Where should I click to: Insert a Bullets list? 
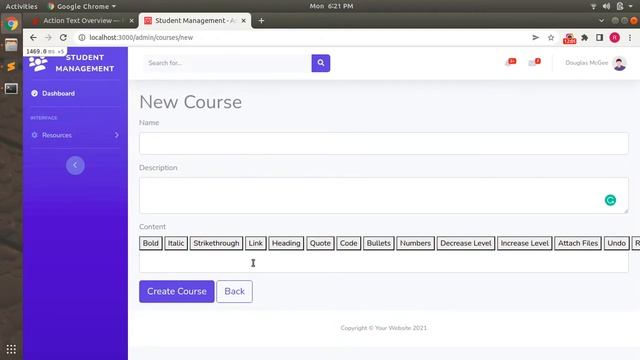[x=378, y=243]
